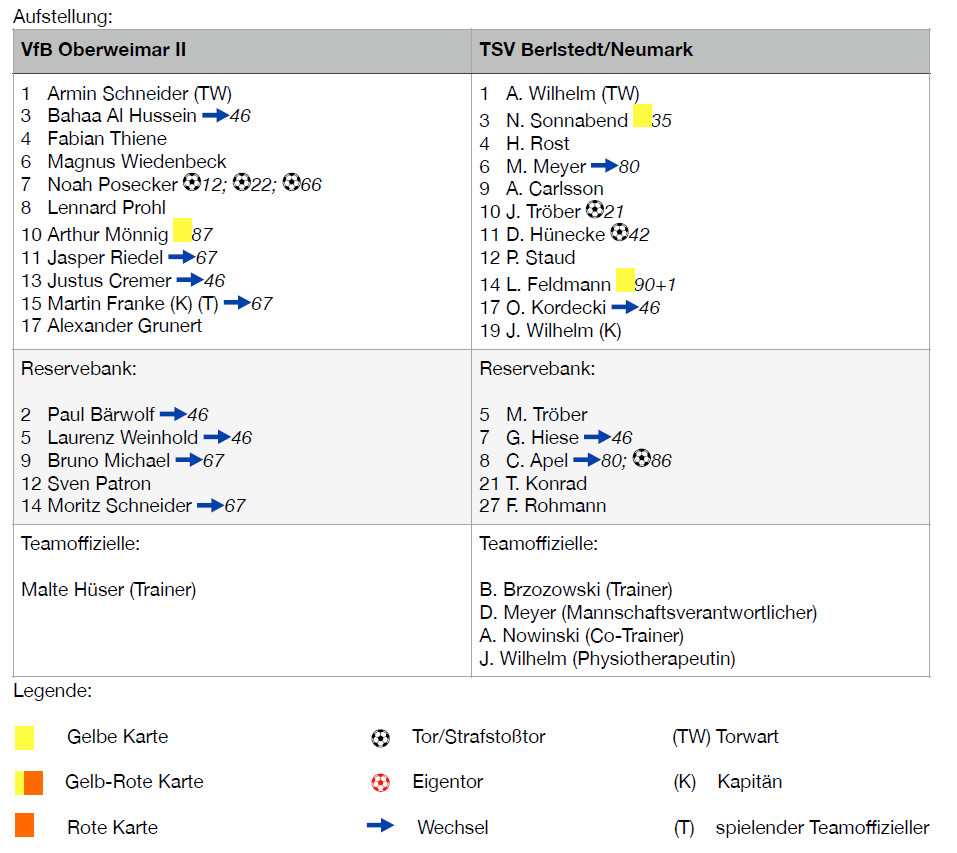Click the yellow card next to Arthur Mönnig
957x853 pixels.
click(x=182, y=230)
